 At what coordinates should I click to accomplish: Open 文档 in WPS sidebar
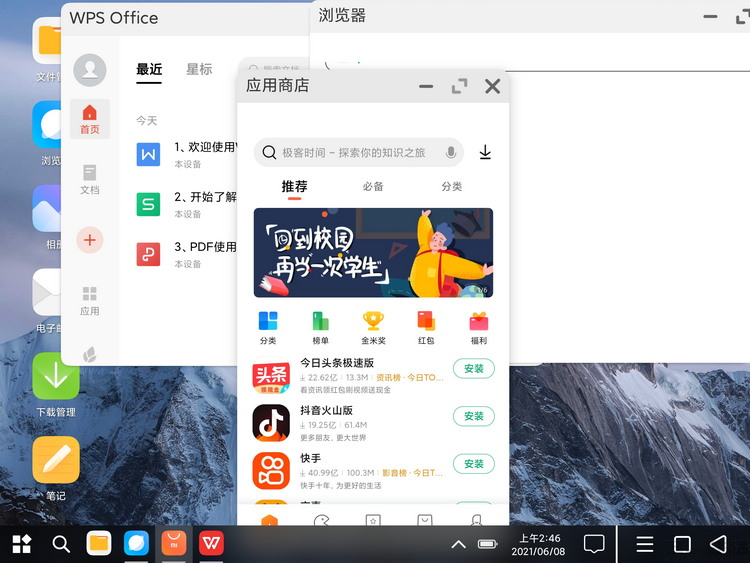pyautogui.click(x=90, y=179)
